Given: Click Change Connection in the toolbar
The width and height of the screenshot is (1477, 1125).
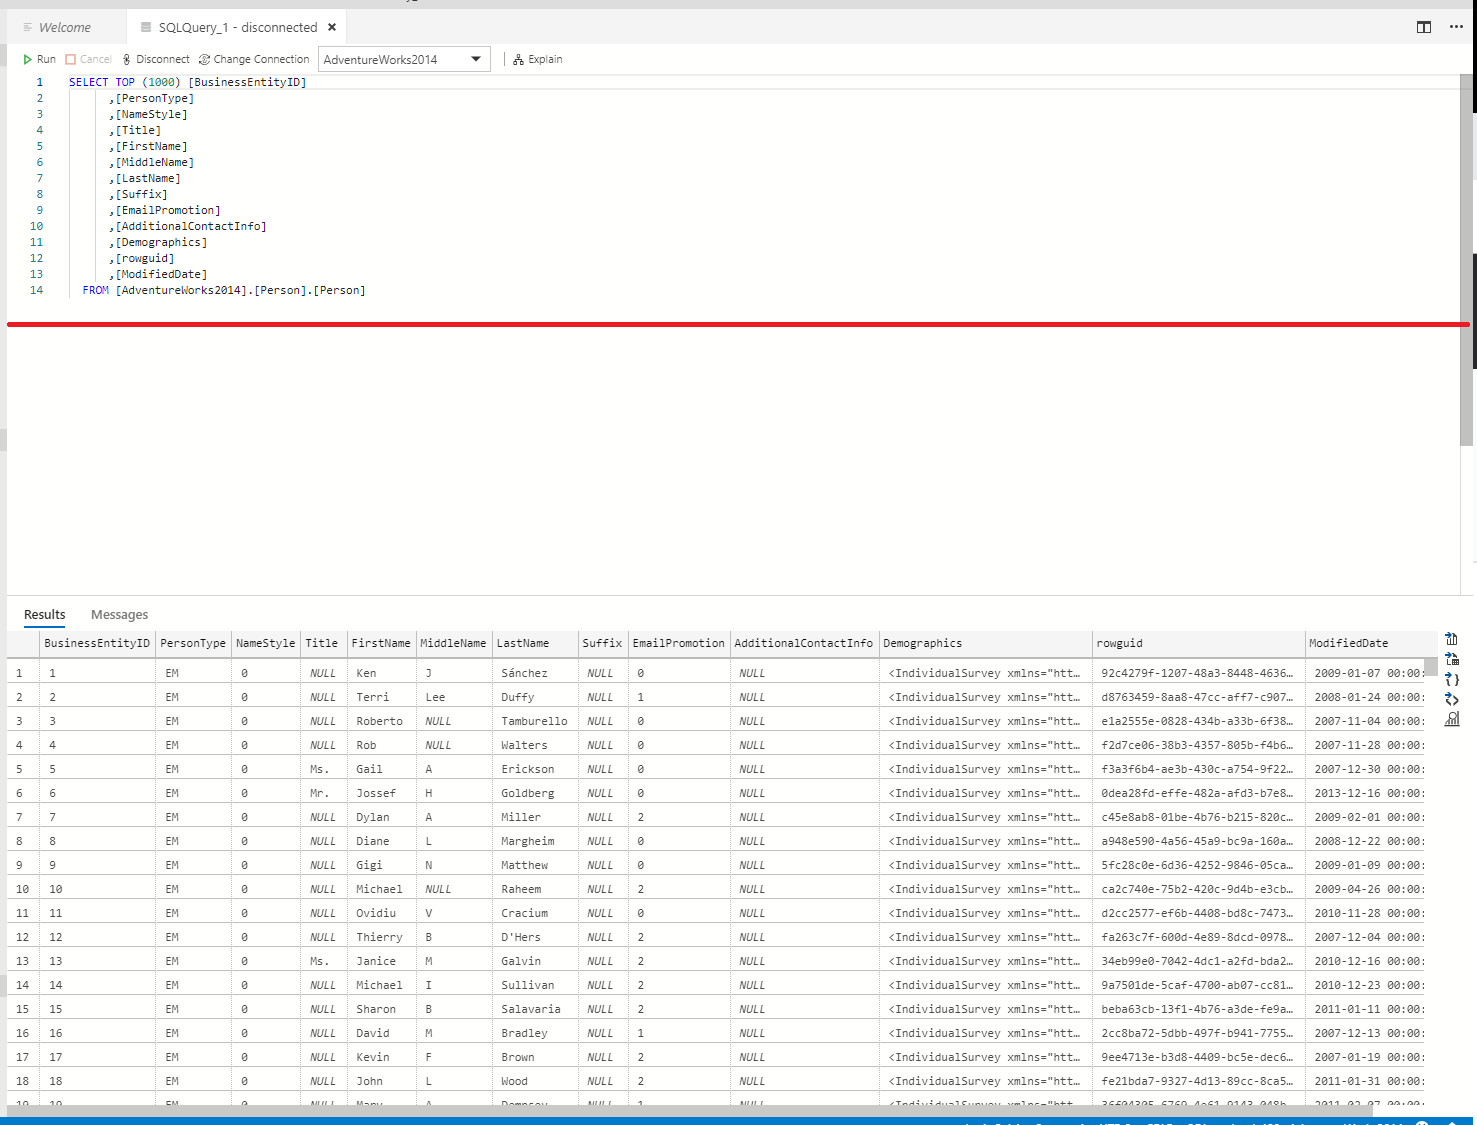Looking at the screenshot, I should (x=254, y=59).
